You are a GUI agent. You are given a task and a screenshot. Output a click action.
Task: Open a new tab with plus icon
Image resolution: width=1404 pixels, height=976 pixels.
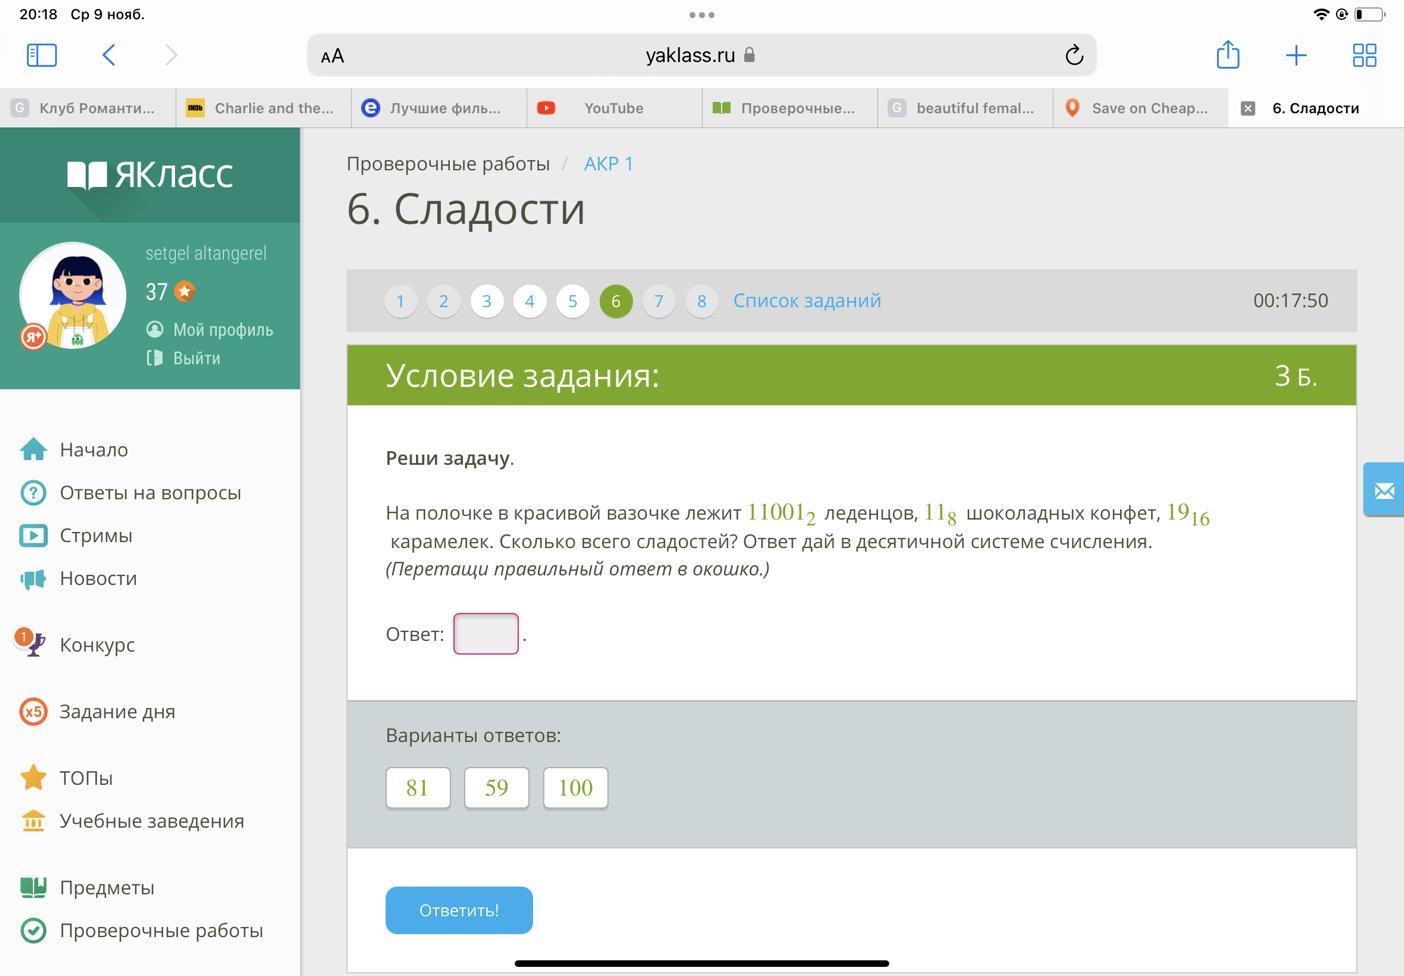tap(1295, 55)
